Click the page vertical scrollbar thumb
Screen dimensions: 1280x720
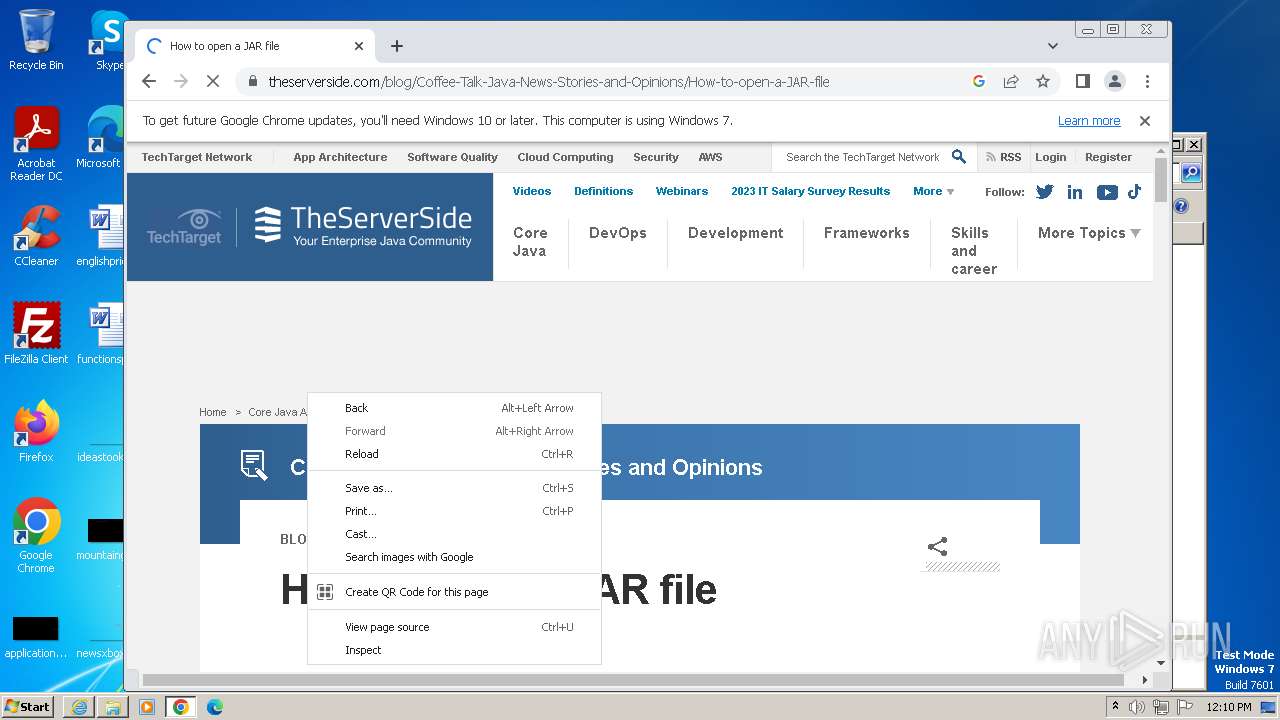tap(1160, 179)
